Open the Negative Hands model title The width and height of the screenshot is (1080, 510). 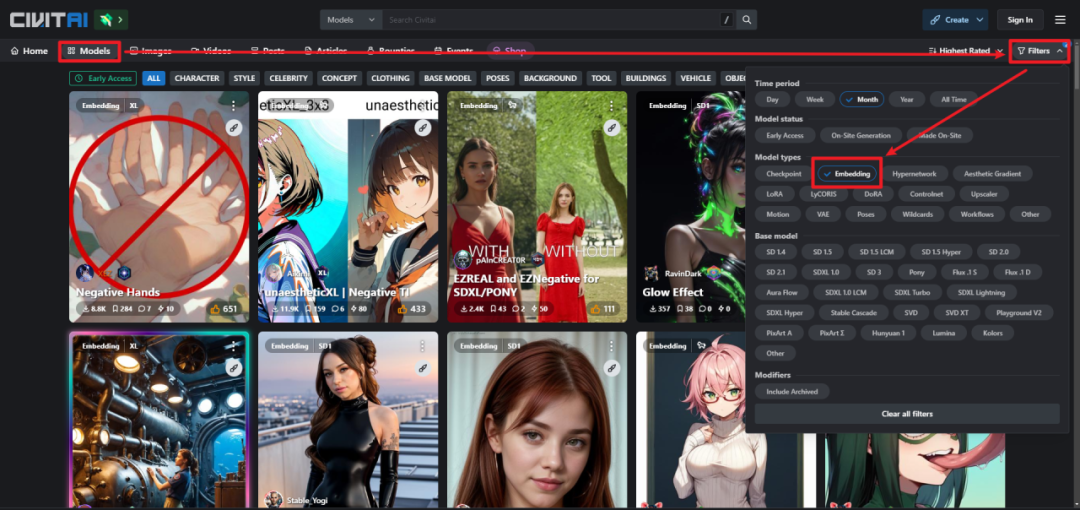[118, 292]
